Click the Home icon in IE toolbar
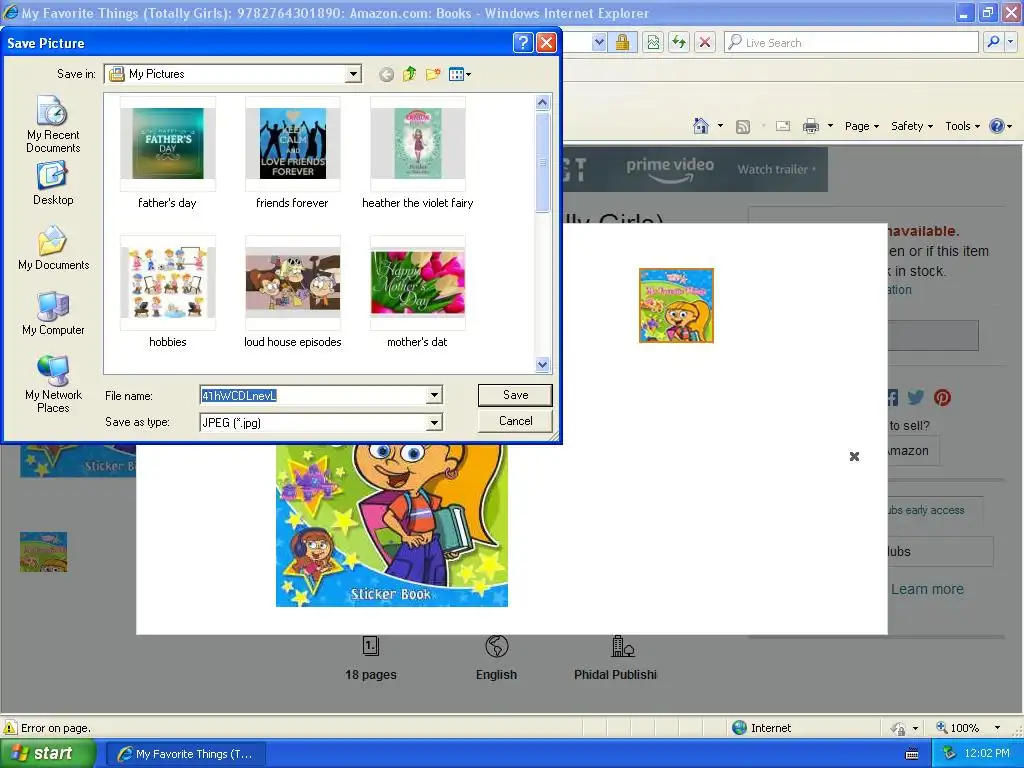The height and width of the screenshot is (768, 1024). coord(701,126)
